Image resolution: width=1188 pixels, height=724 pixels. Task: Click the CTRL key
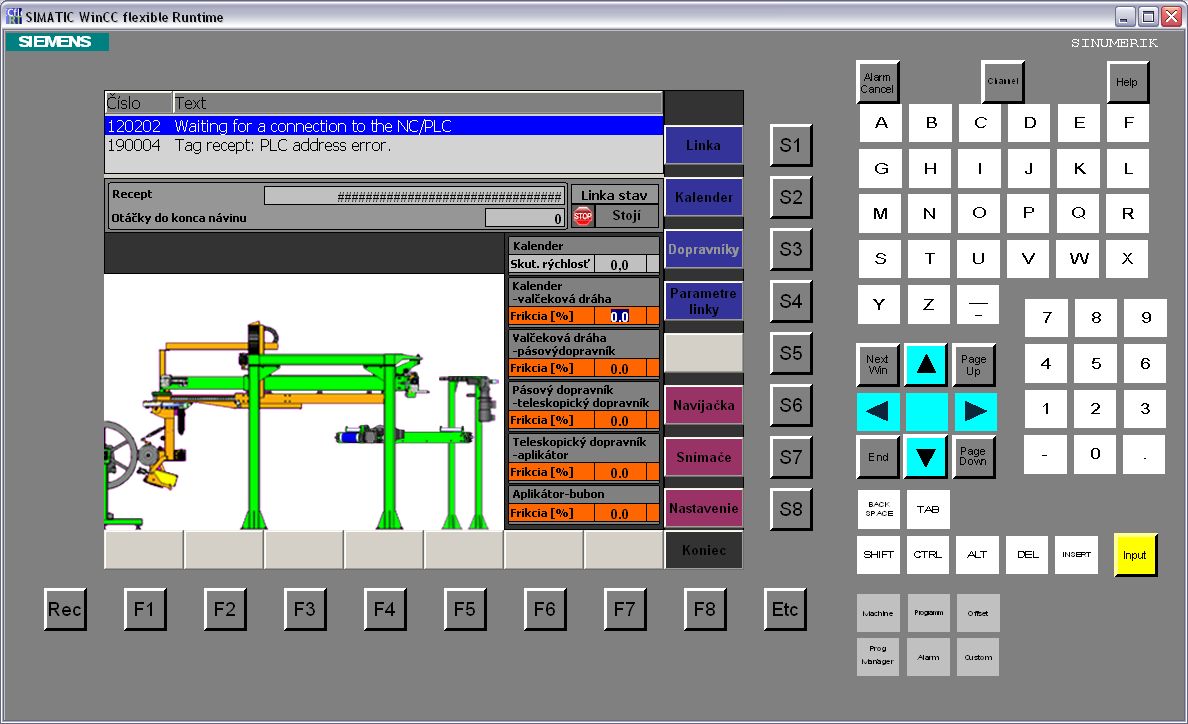tap(928, 554)
